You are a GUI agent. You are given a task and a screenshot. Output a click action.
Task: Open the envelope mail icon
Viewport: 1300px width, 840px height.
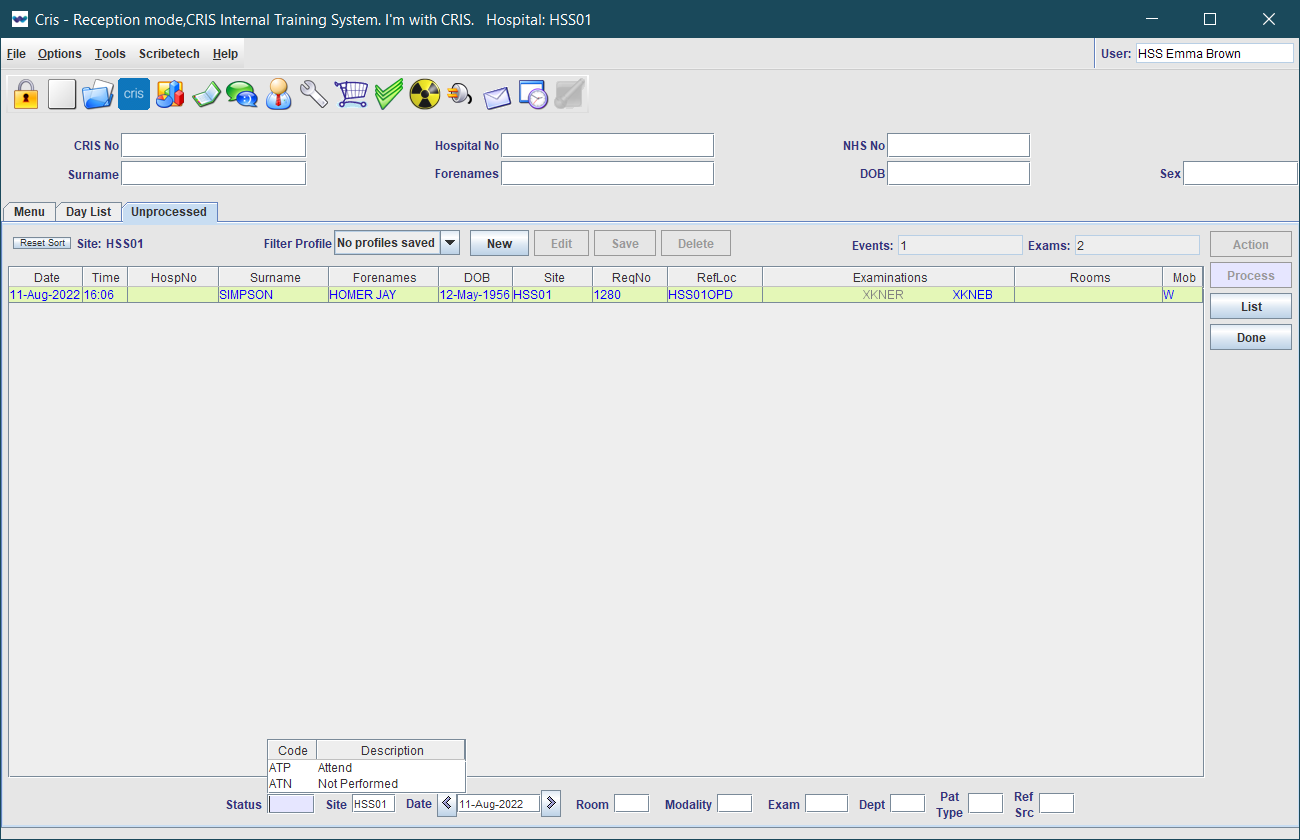pyautogui.click(x=497, y=96)
